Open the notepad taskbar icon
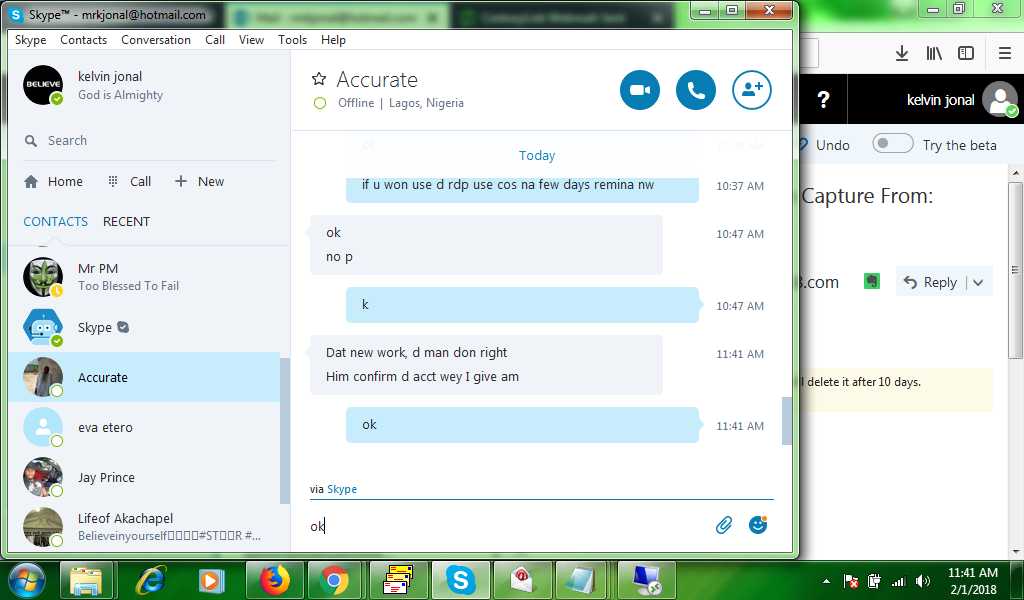The width and height of the screenshot is (1024, 600). tap(581, 580)
